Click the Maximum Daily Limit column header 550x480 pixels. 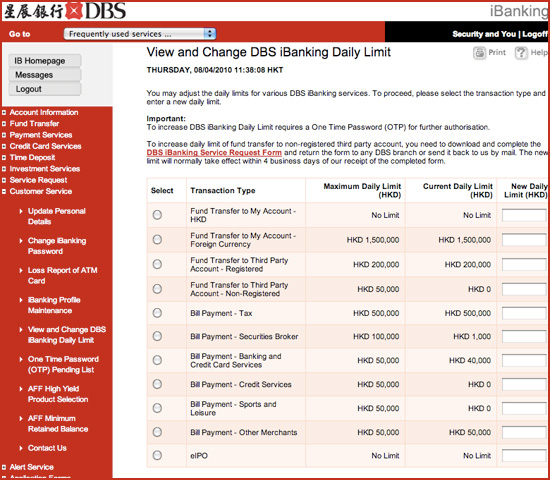coord(362,191)
